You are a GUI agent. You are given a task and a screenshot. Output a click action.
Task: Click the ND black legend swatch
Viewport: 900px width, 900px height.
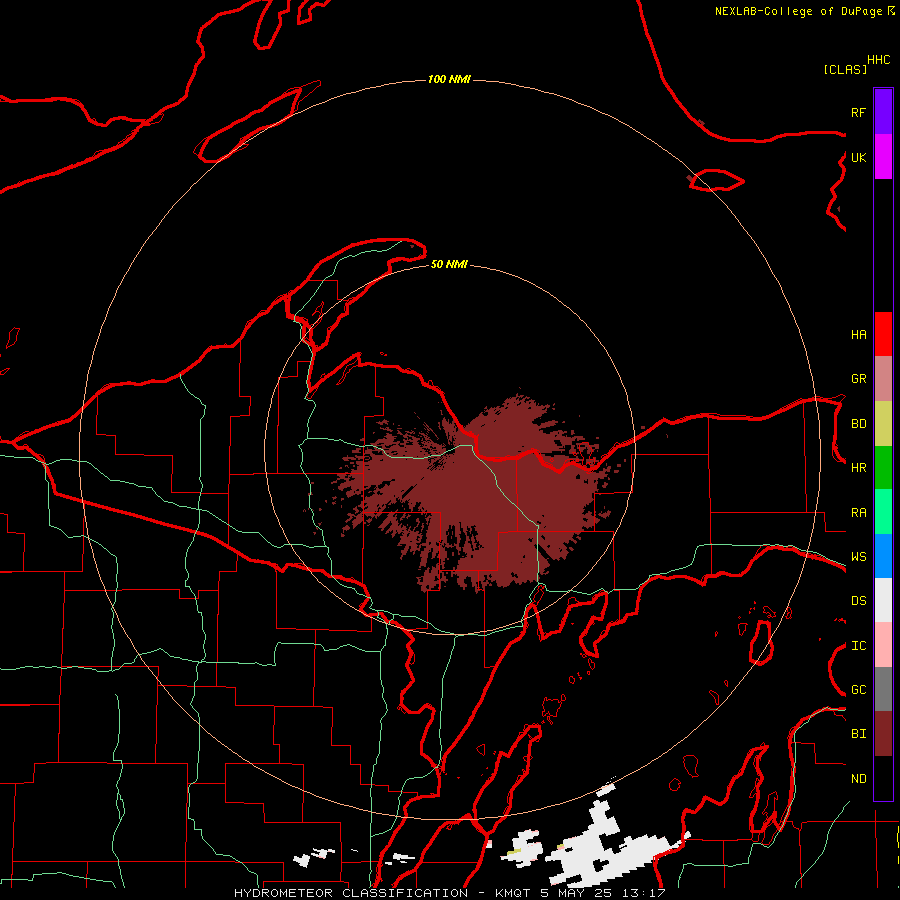point(883,778)
